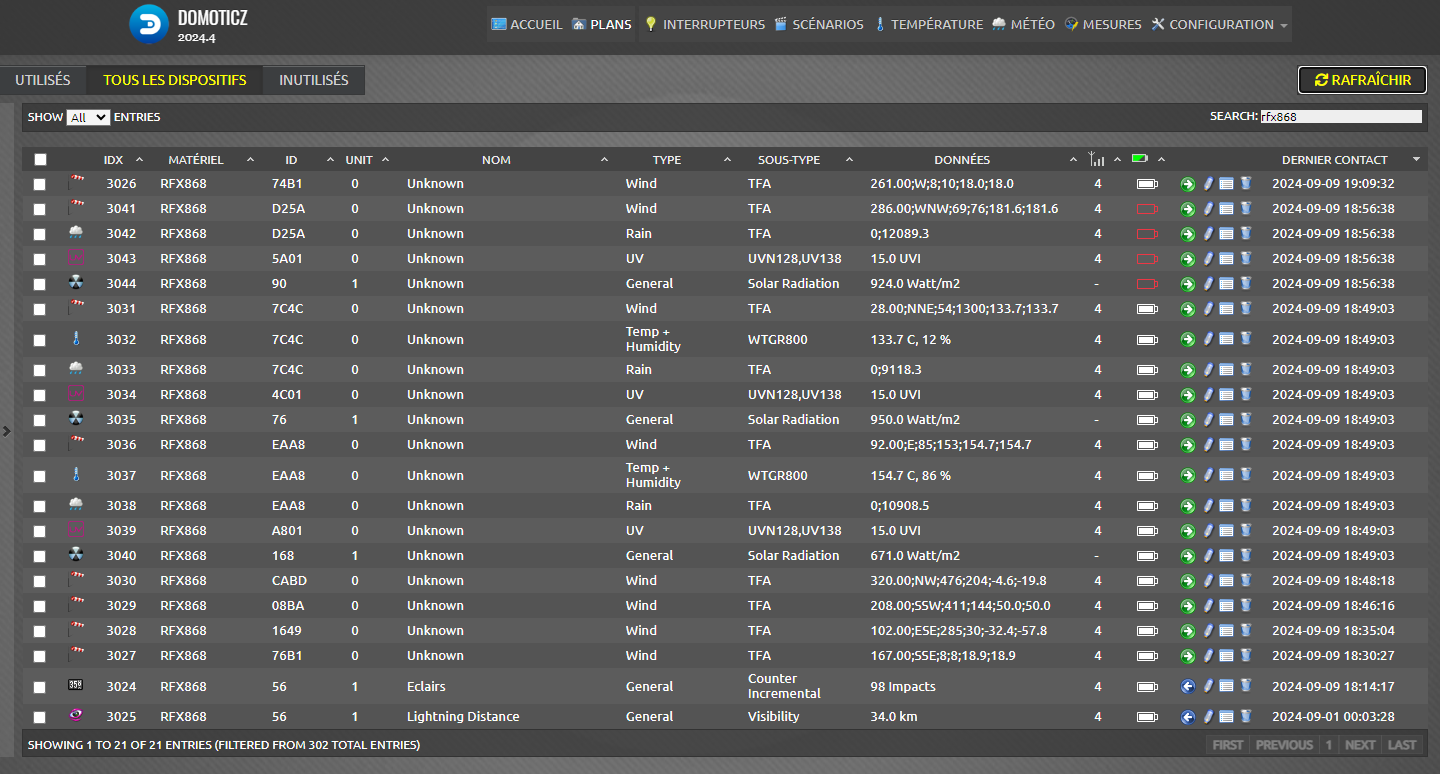Click the rename pencil icon for idx 3041

coord(1208,209)
